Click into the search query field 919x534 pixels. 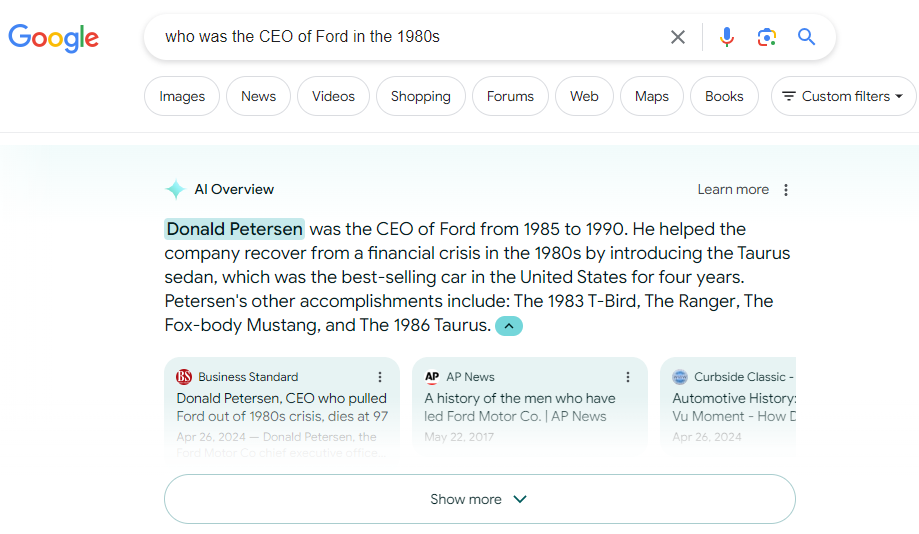(x=410, y=37)
